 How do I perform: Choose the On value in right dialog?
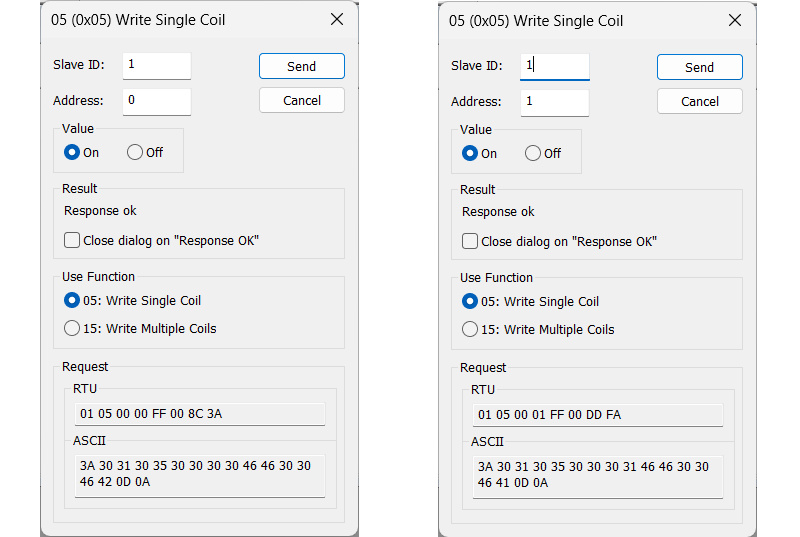point(470,153)
